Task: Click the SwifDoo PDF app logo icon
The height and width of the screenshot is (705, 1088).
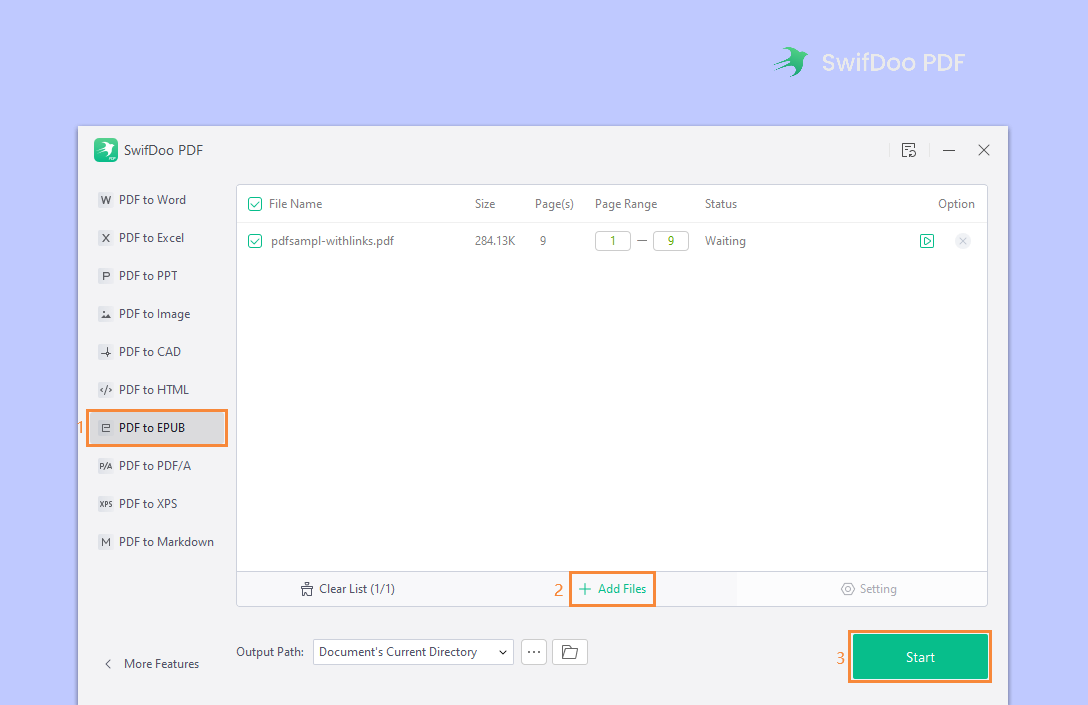Action: [x=106, y=150]
